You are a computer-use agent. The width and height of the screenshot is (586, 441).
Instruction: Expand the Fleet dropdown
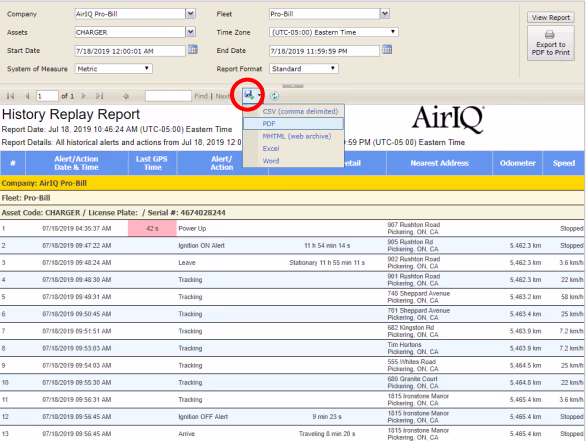pos(385,14)
